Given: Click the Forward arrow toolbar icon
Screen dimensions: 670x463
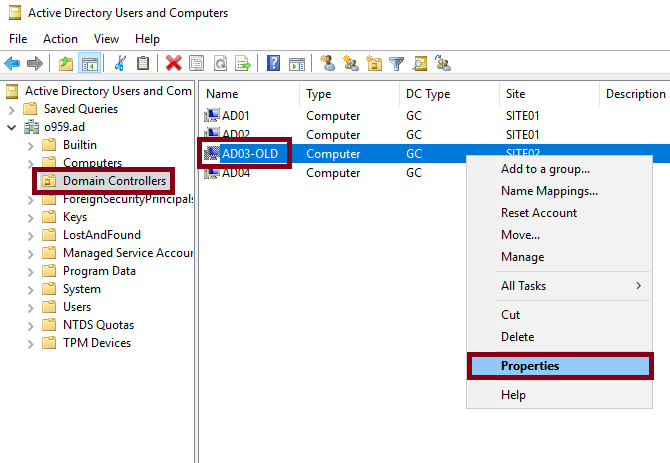Looking at the screenshot, I should tap(35, 64).
